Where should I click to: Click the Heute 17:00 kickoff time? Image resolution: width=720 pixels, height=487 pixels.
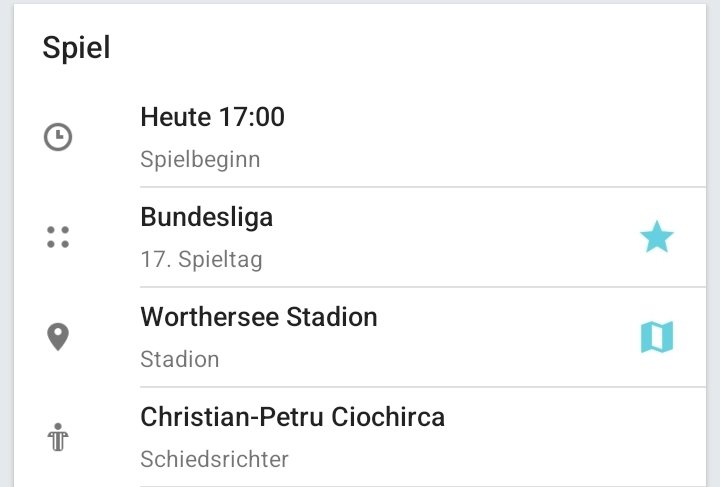(x=213, y=117)
